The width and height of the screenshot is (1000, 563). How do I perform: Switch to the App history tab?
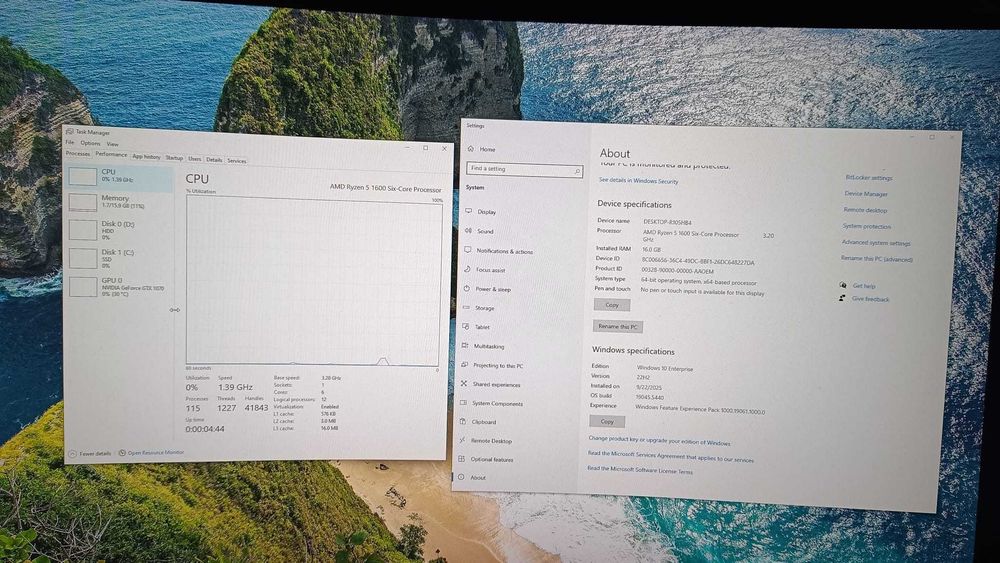(146, 157)
